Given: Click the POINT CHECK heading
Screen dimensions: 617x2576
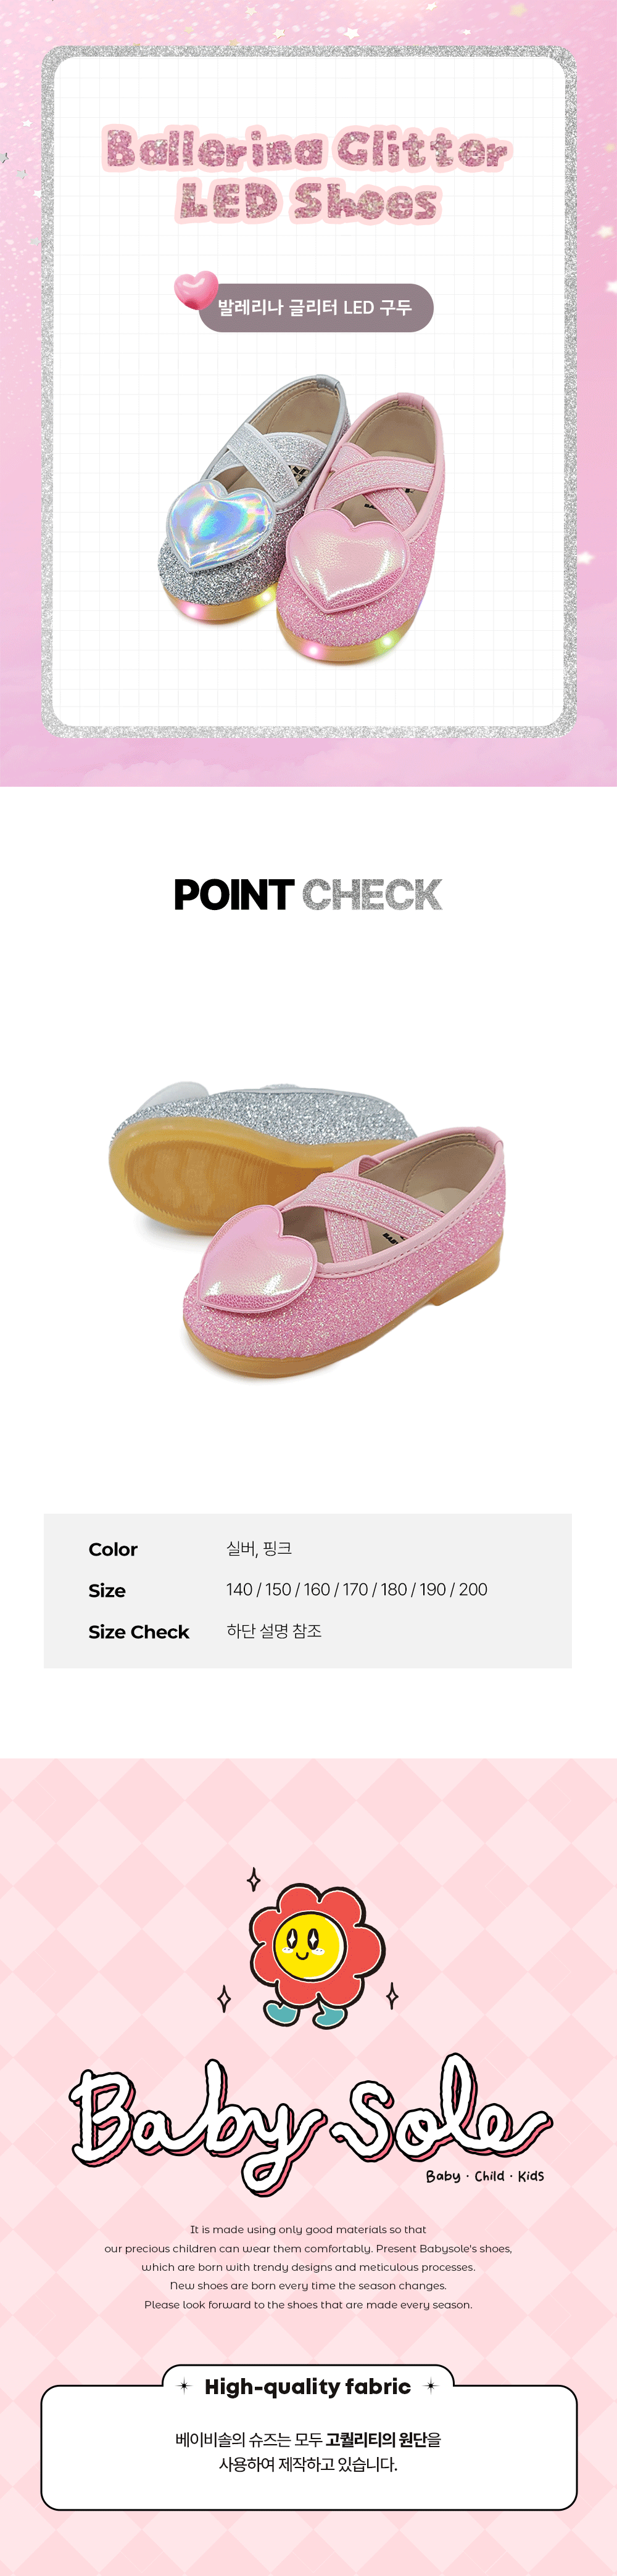Looking at the screenshot, I should pos(308,894).
